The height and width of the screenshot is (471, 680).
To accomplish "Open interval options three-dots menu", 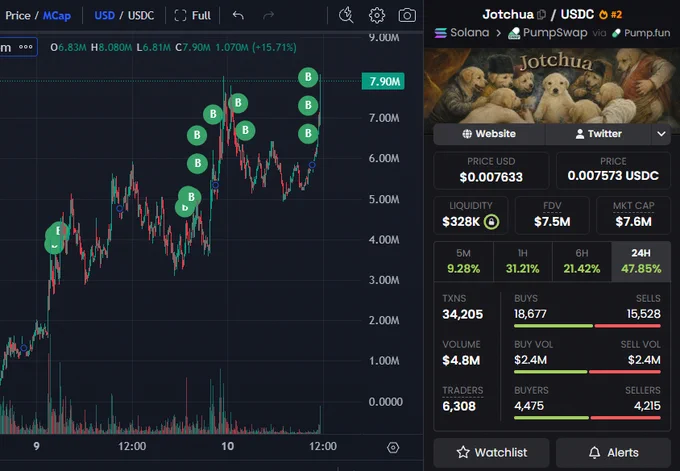I will point(26,47).
